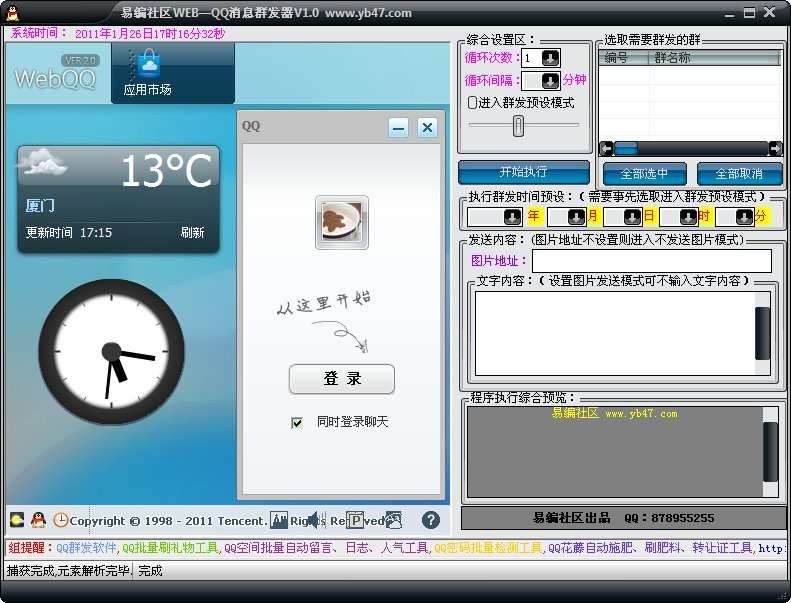Click the weather cloud icon in the widget

(x=42, y=161)
